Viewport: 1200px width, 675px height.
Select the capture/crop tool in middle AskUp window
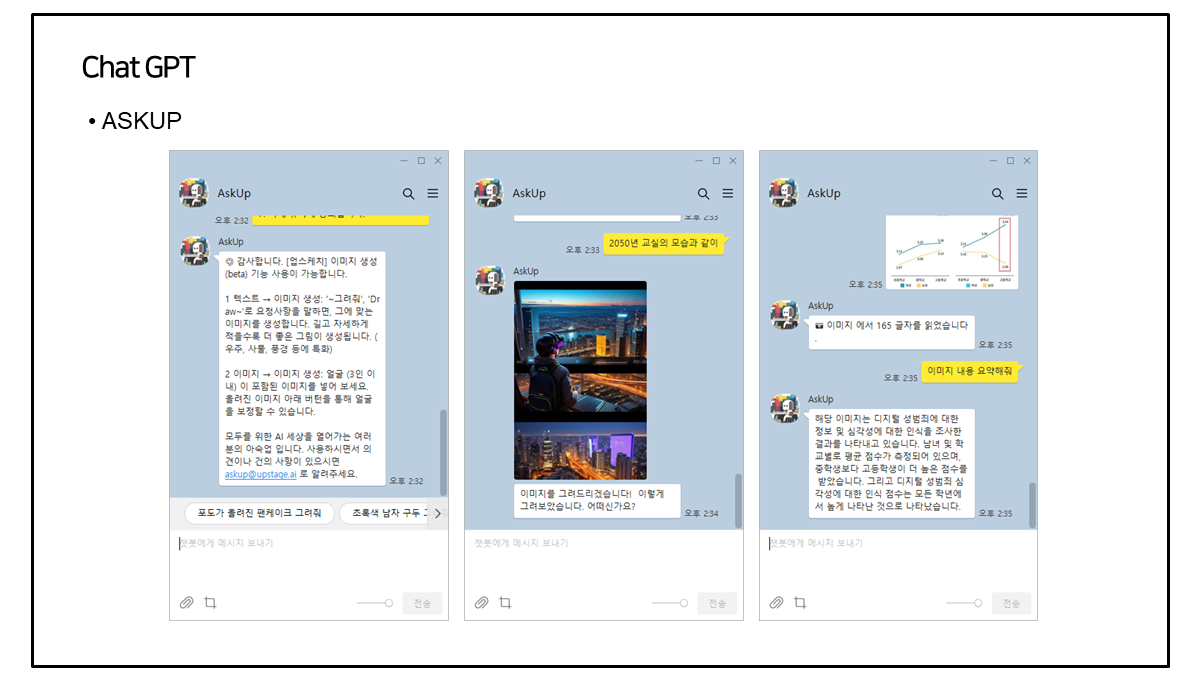pos(505,603)
